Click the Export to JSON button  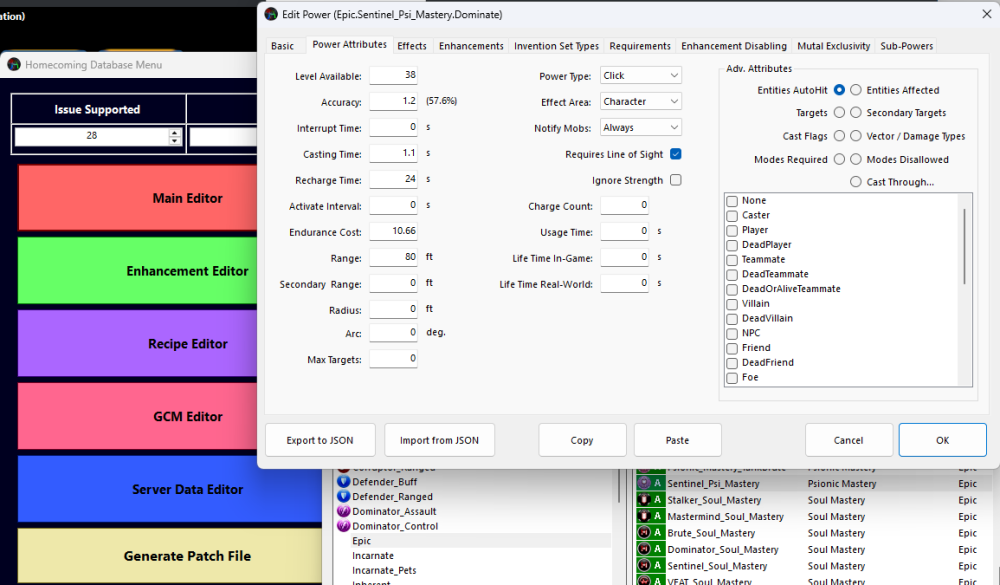[x=321, y=440]
